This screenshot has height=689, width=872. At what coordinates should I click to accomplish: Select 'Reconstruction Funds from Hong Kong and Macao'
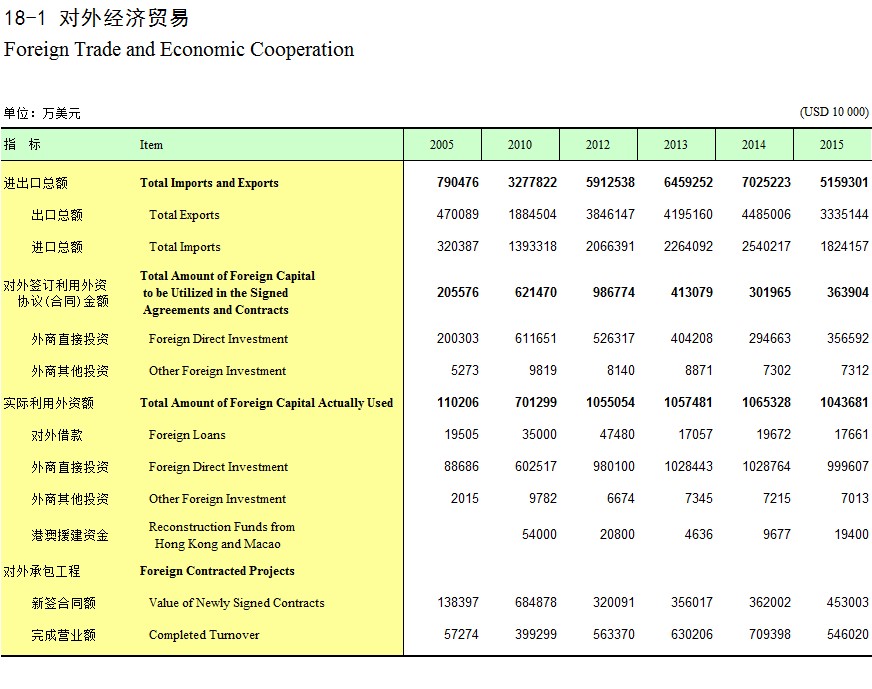(221, 535)
